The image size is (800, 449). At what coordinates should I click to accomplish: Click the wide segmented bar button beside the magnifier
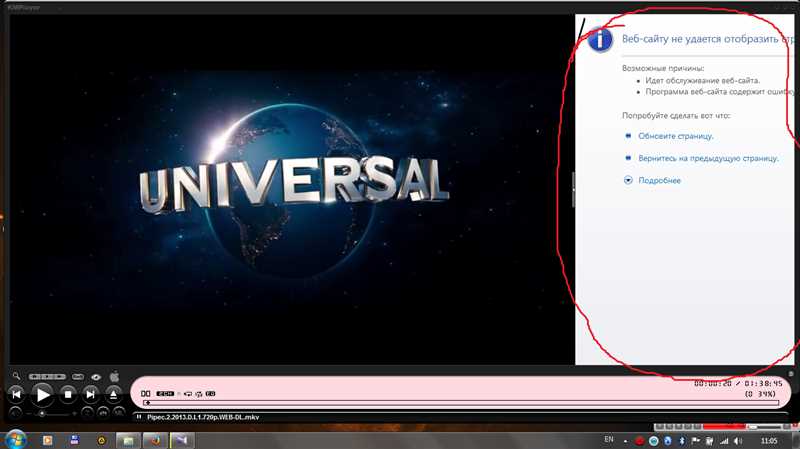(47, 377)
